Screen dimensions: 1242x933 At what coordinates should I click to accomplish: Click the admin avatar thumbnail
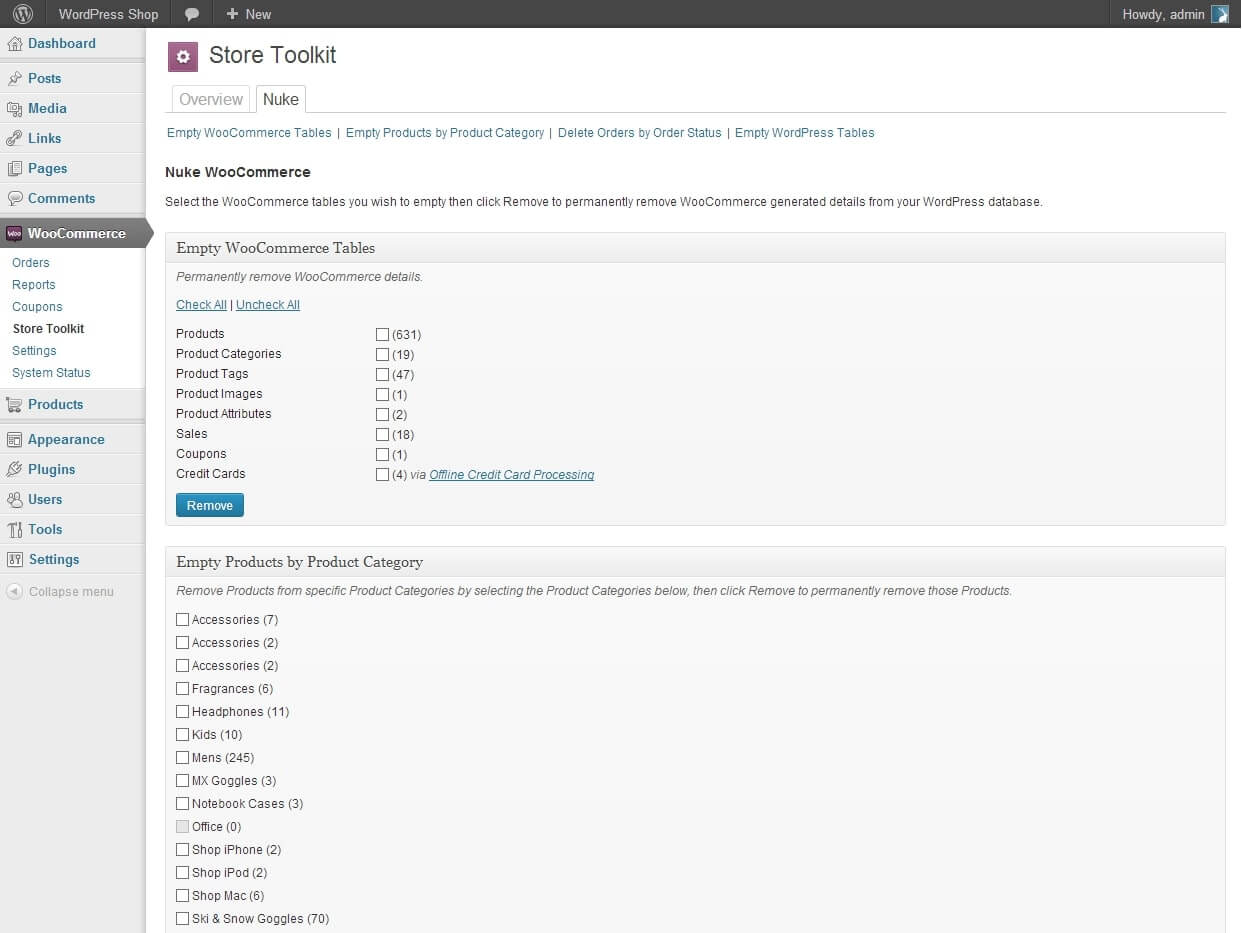(1220, 14)
